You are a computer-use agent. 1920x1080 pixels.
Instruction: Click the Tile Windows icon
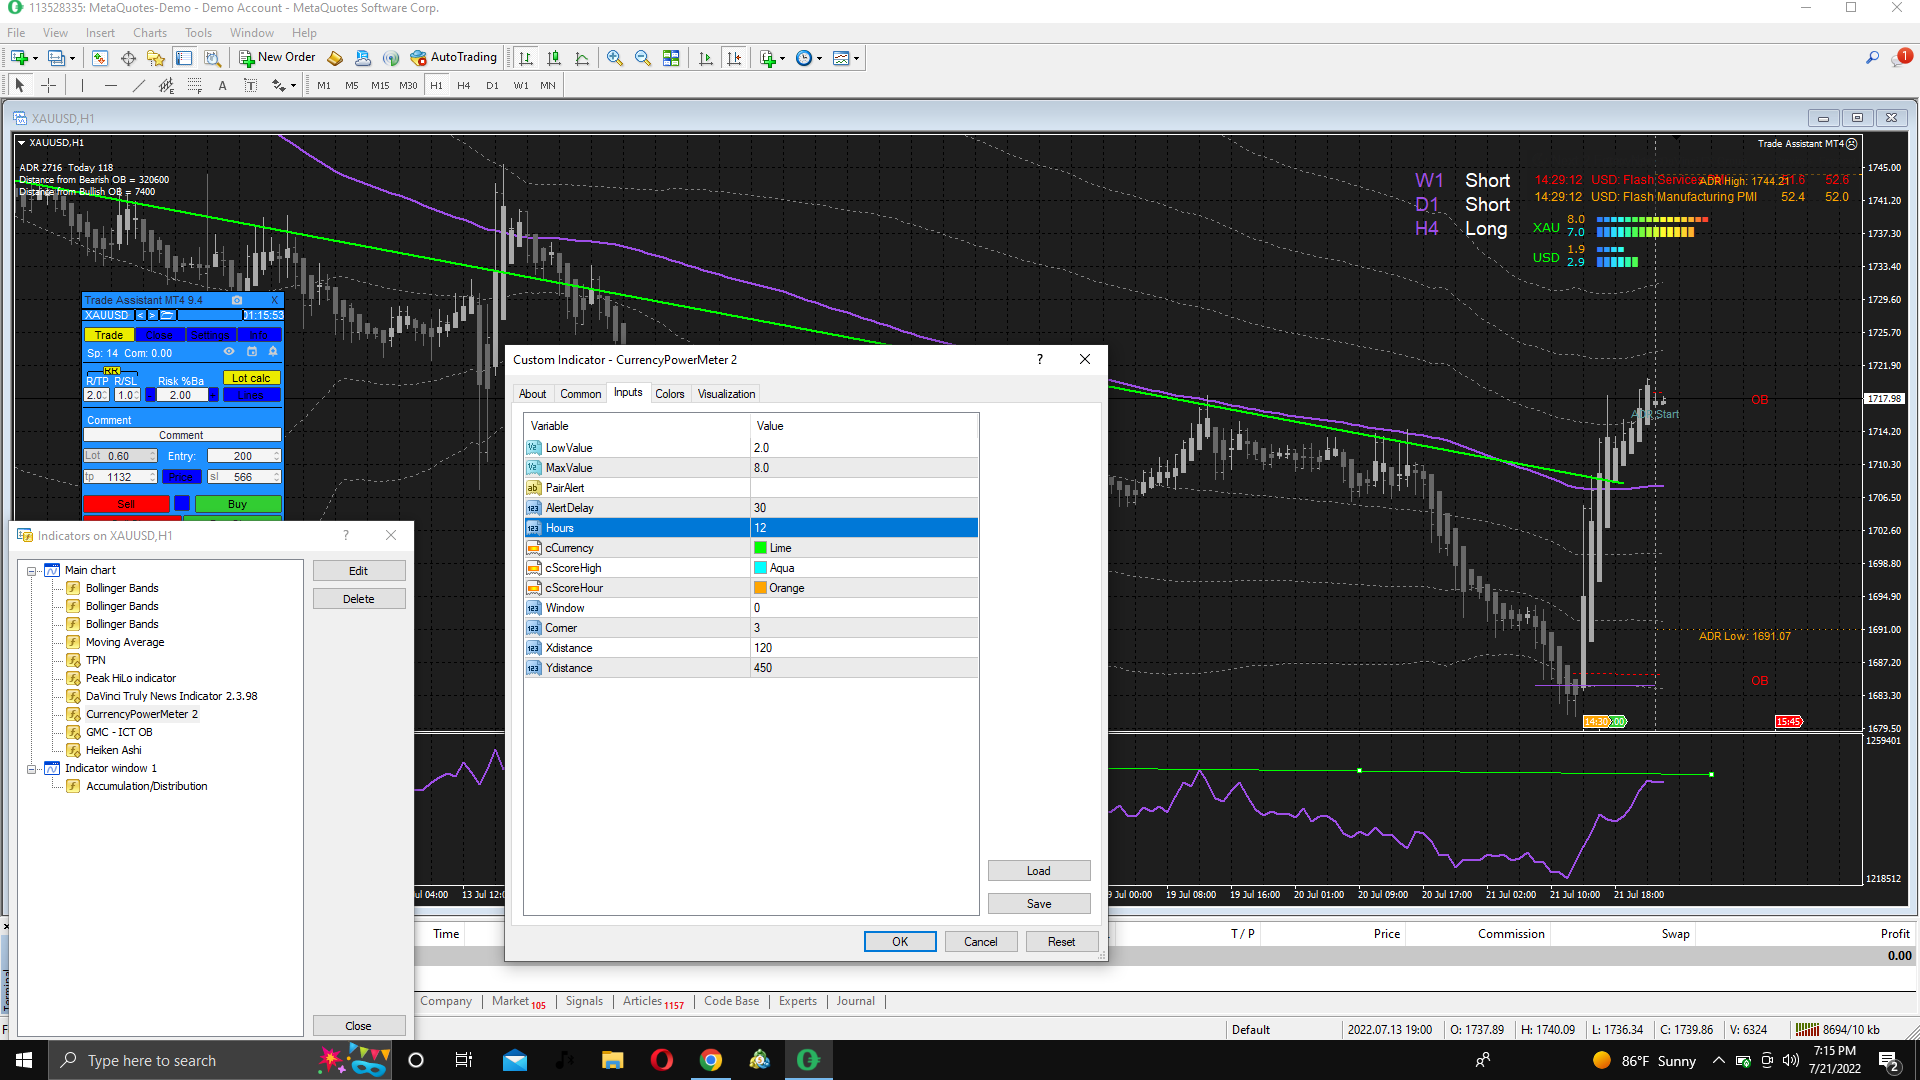671,58
